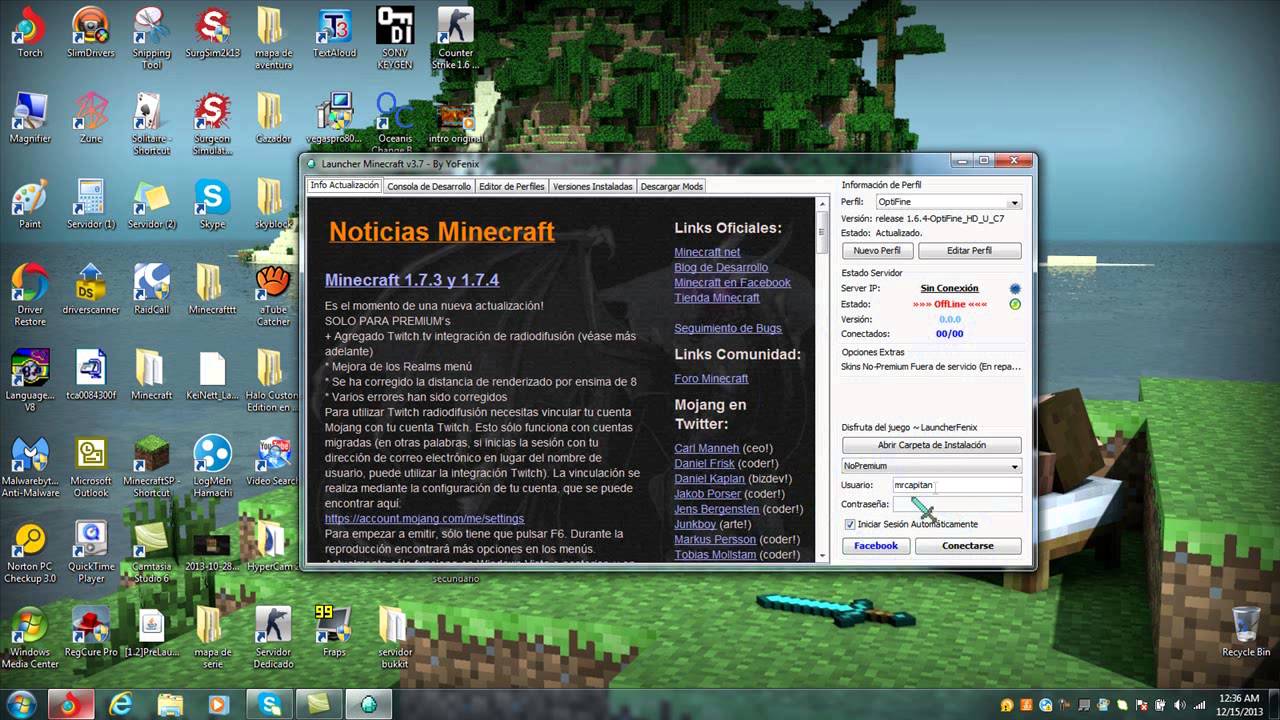Click the Minecraft 1.7.3 y 1.7.4 headline
The image size is (1280, 720).
click(x=412, y=280)
